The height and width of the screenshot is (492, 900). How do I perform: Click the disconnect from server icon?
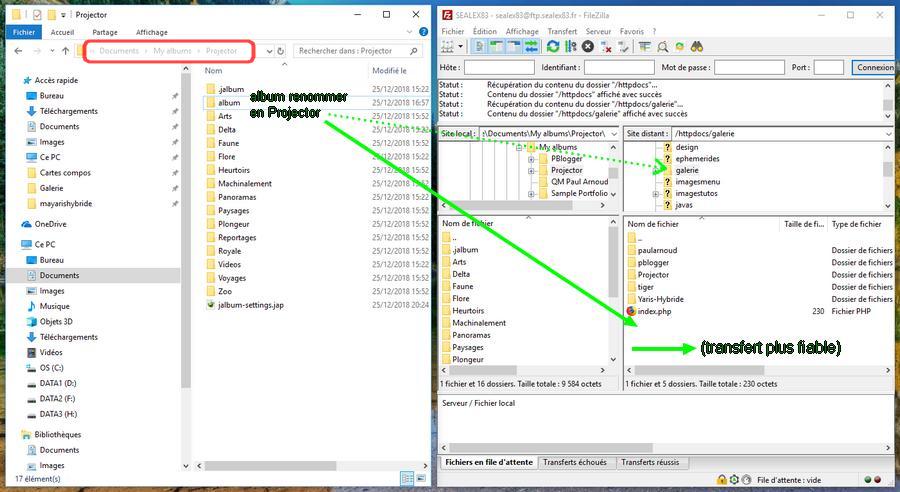click(606, 47)
